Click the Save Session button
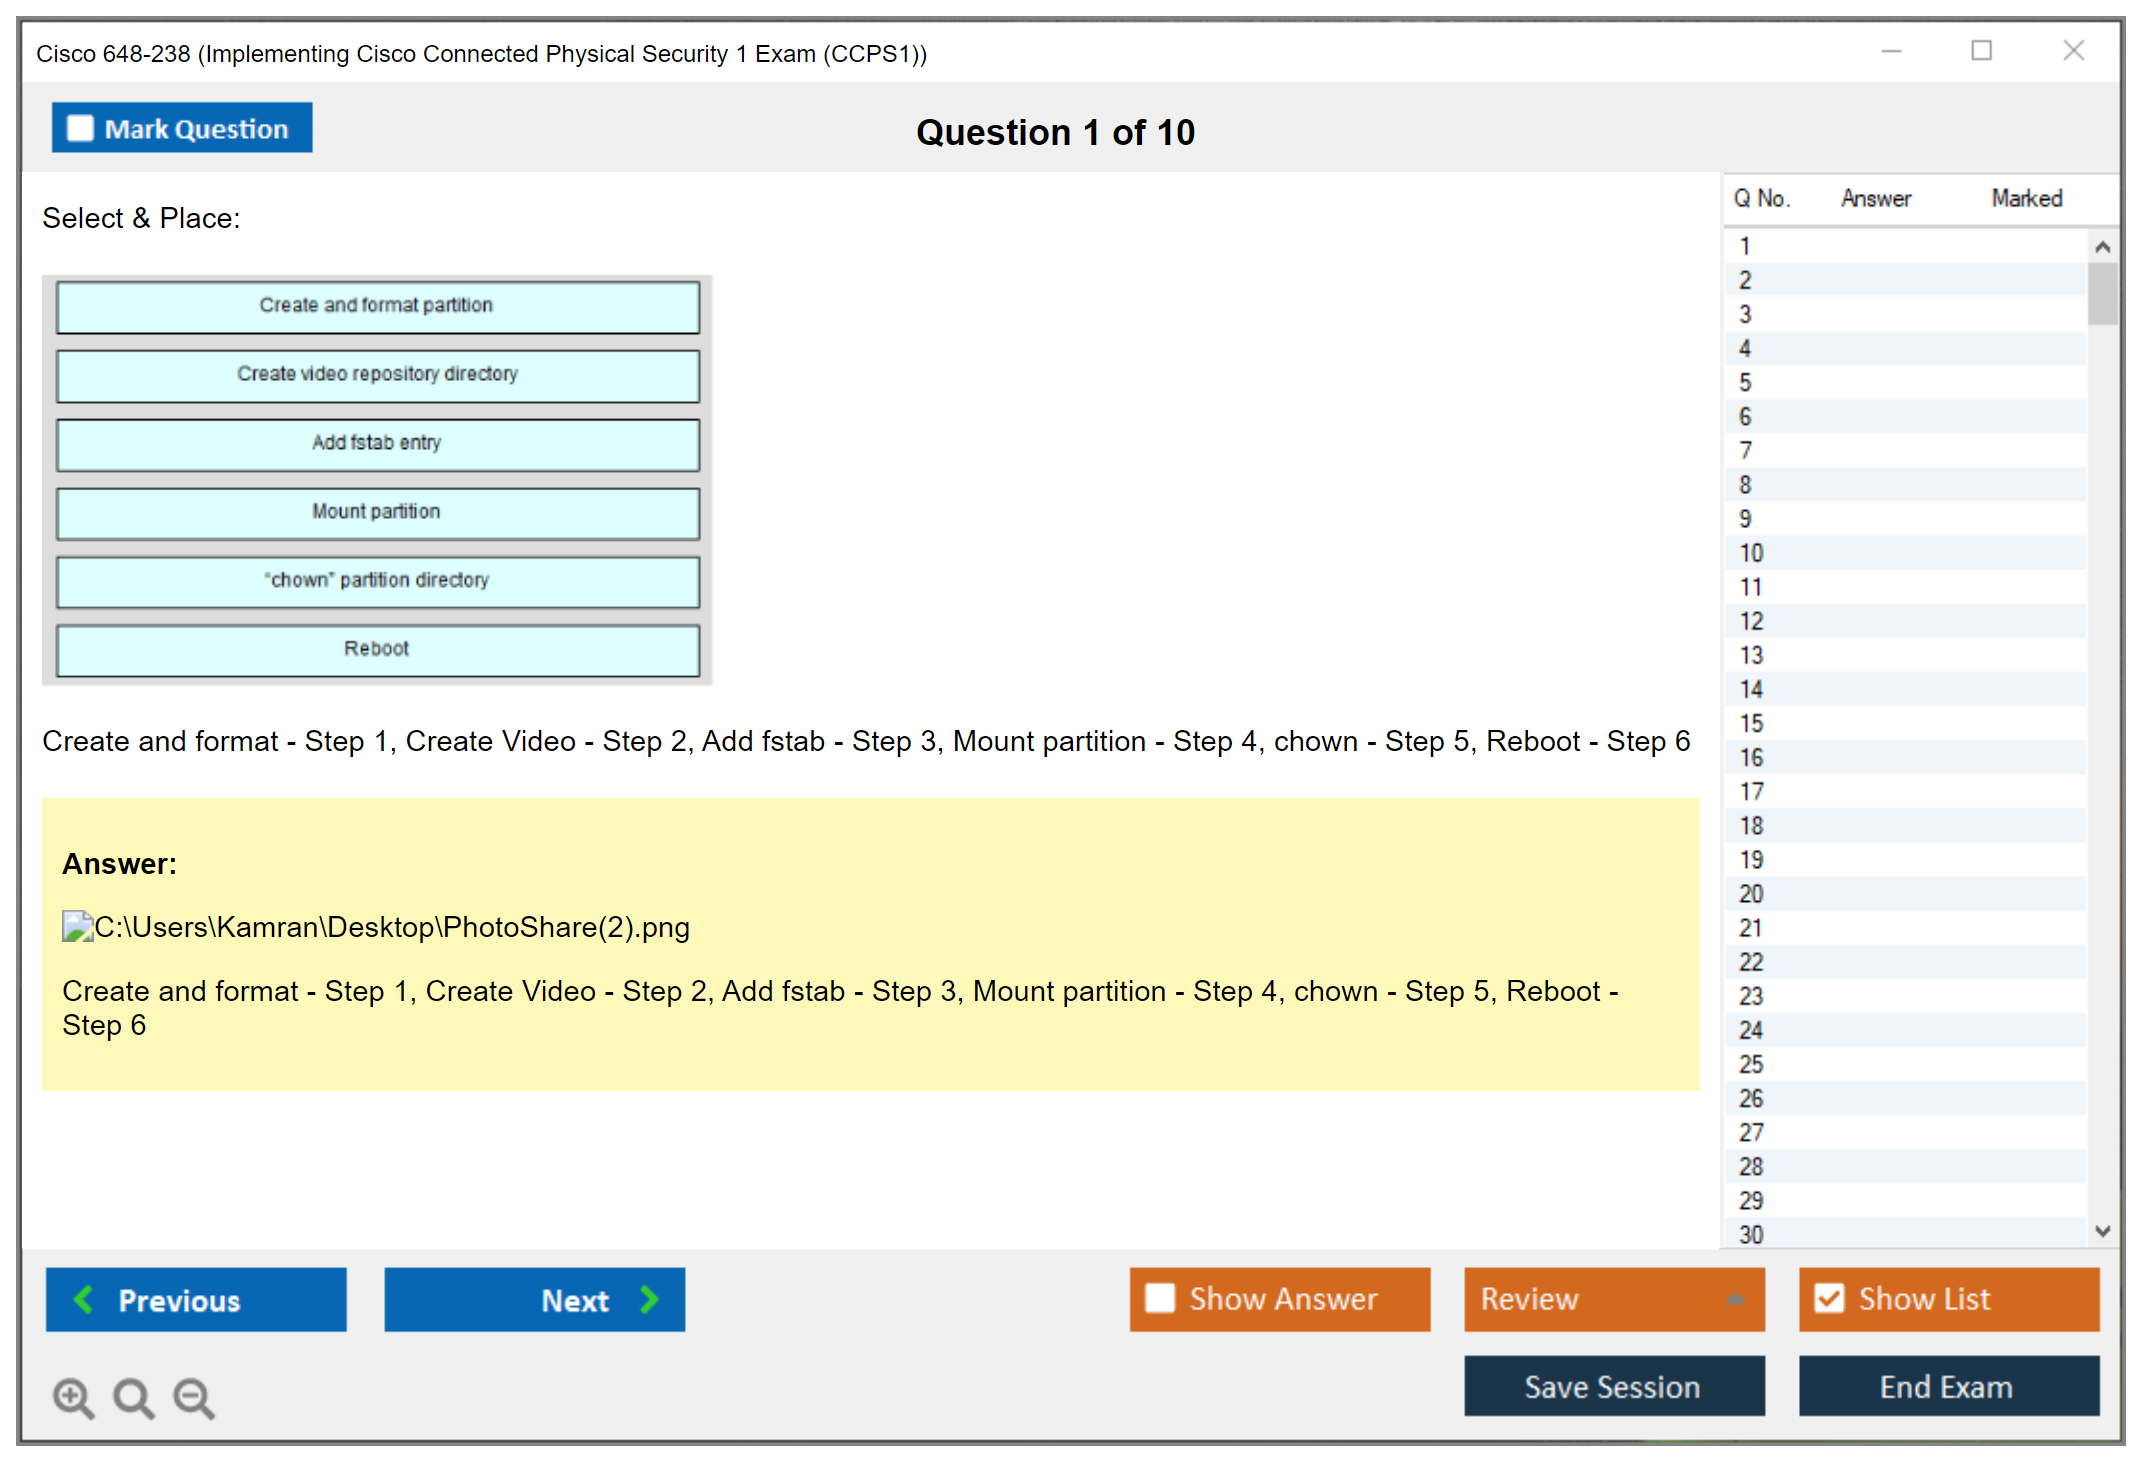This screenshot has height=1470, width=2150. pos(1613,1387)
